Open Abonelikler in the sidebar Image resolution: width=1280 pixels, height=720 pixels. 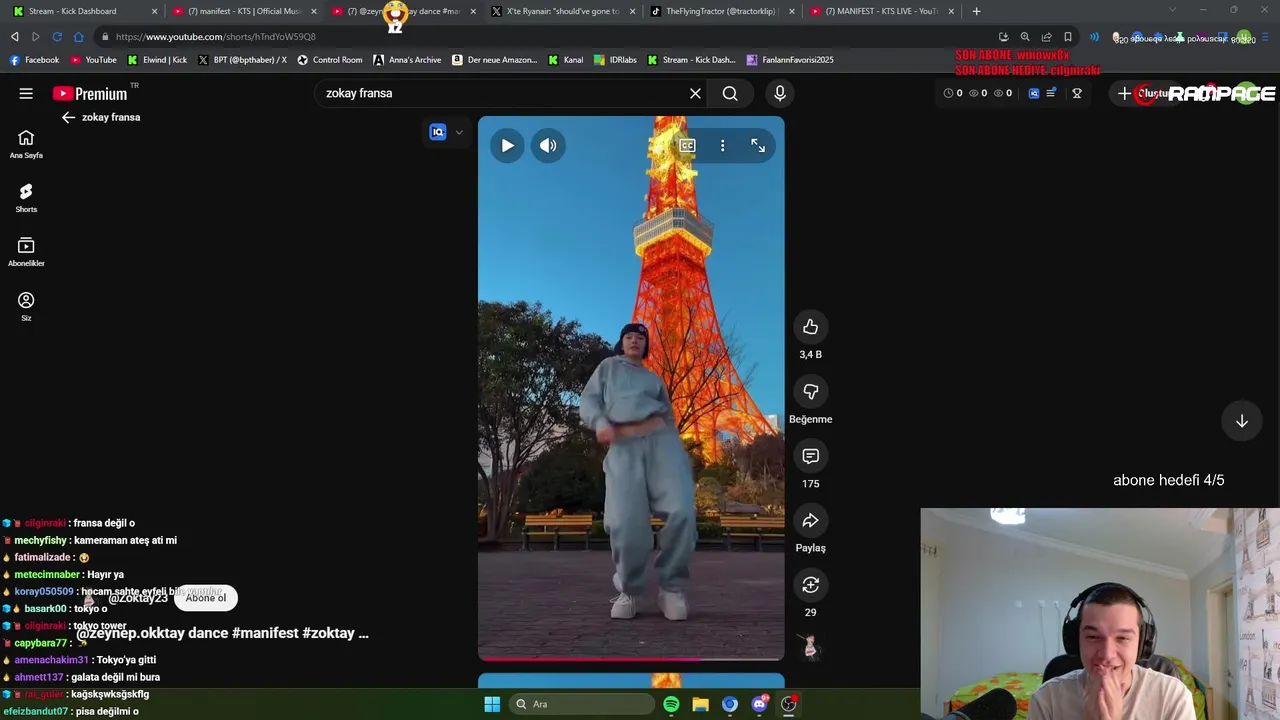tap(26, 252)
